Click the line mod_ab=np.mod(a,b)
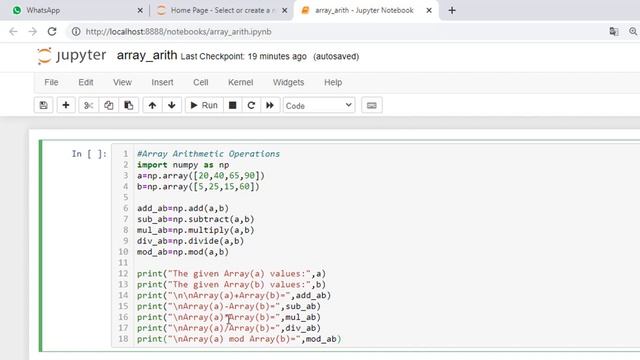This screenshot has width=640, height=360. point(183,252)
